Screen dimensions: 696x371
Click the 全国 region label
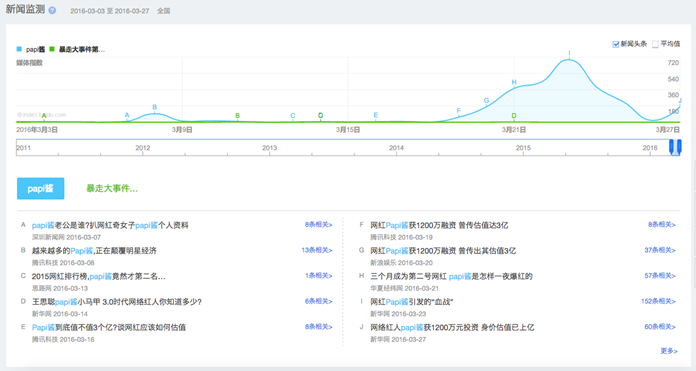coord(163,11)
